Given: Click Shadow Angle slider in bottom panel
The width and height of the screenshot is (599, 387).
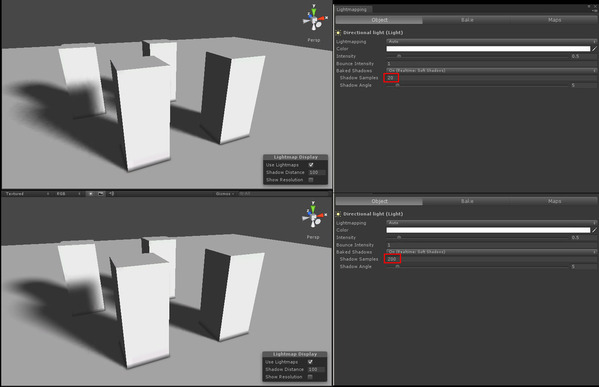Looking at the screenshot, I should (x=478, y=267).
